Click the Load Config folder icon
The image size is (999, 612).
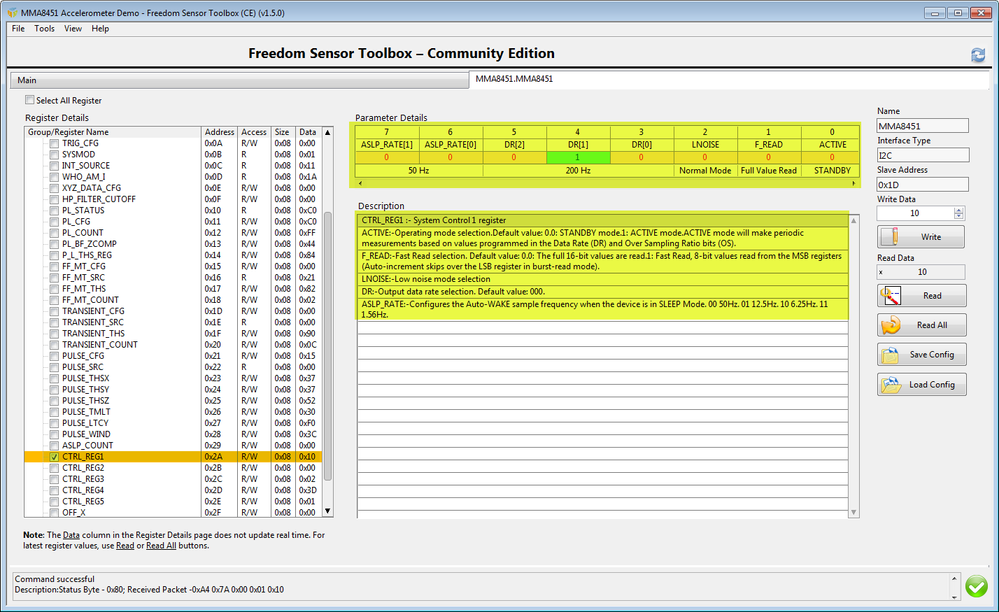[890, 385]
